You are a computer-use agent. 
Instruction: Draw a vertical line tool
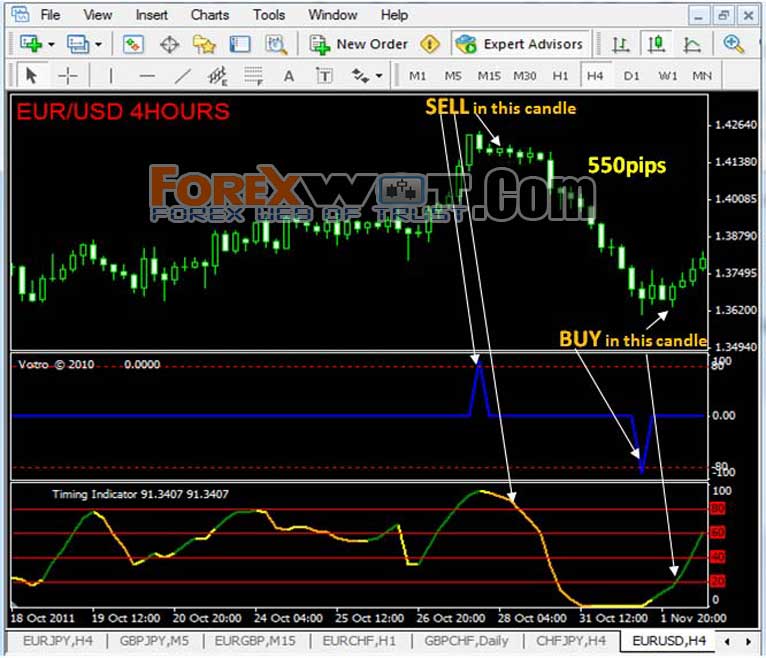pyautogui.click(x=111, y=76)
